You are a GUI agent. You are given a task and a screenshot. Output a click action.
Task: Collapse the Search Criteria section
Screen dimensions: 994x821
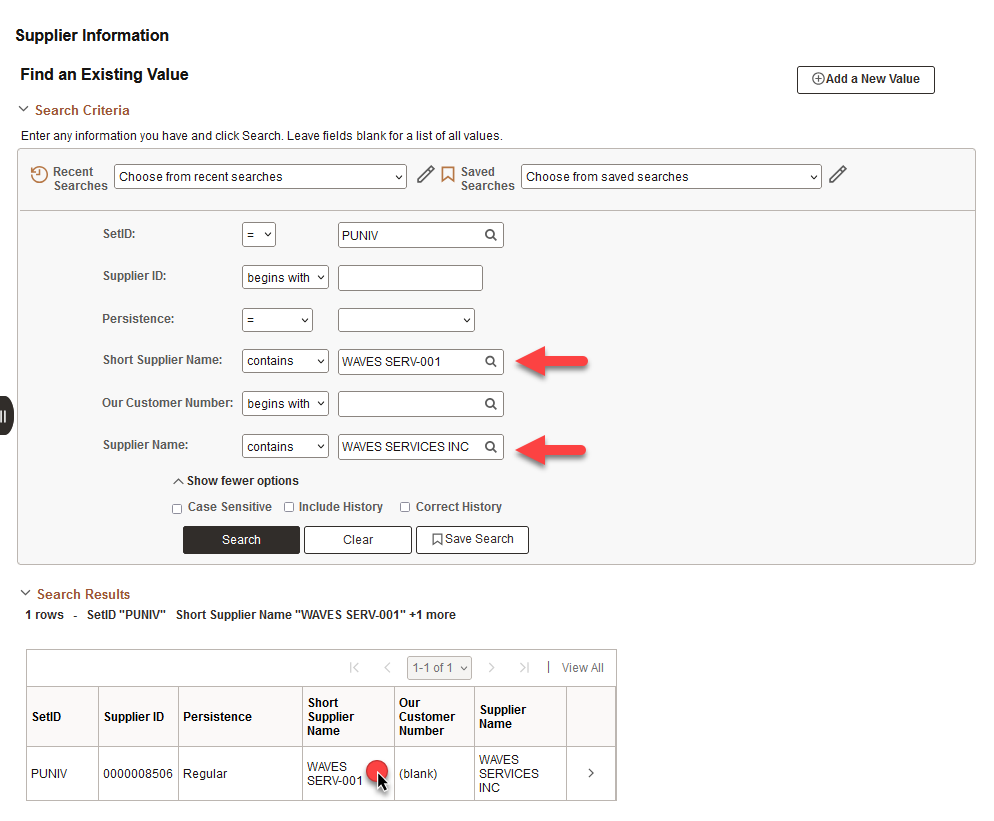(24, 110)
